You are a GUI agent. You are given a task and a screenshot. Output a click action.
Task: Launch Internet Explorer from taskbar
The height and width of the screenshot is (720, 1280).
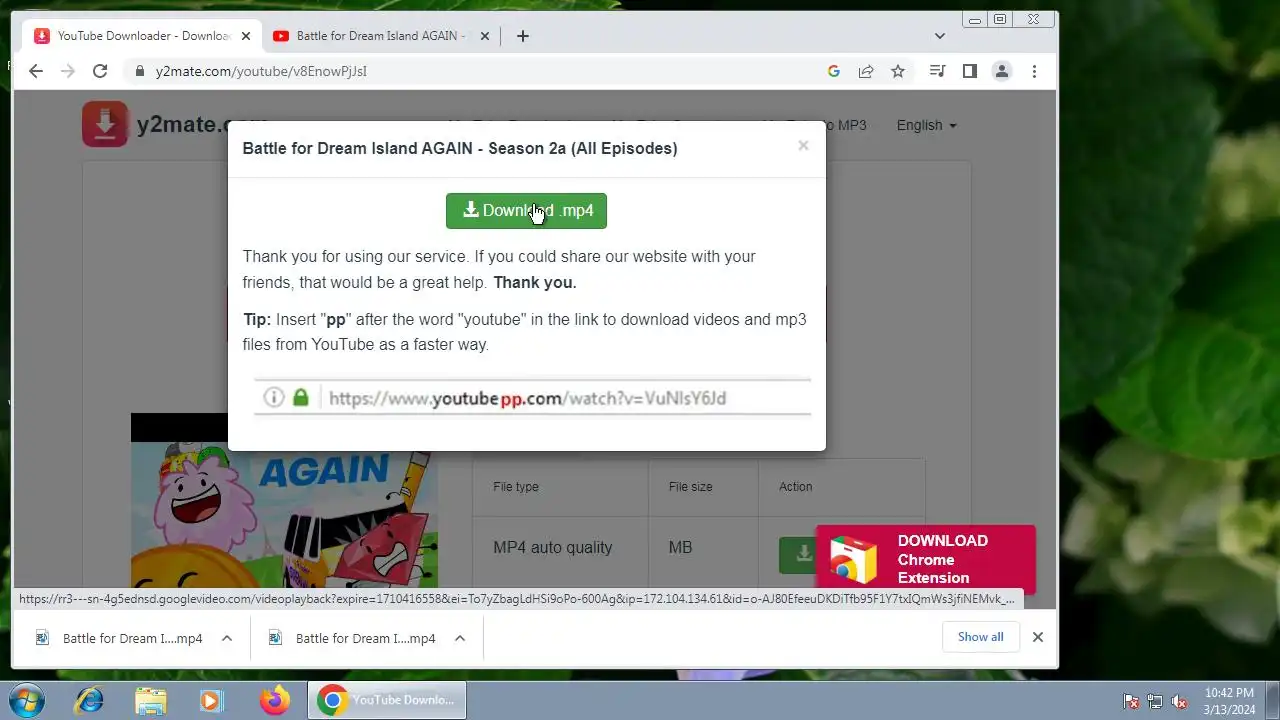pyautogui.click(x=89, y=700)
